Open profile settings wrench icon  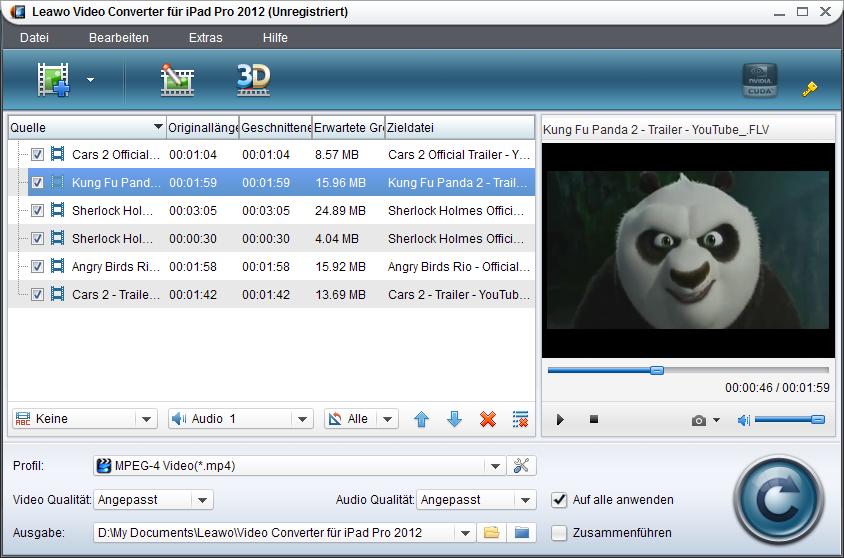522,465
